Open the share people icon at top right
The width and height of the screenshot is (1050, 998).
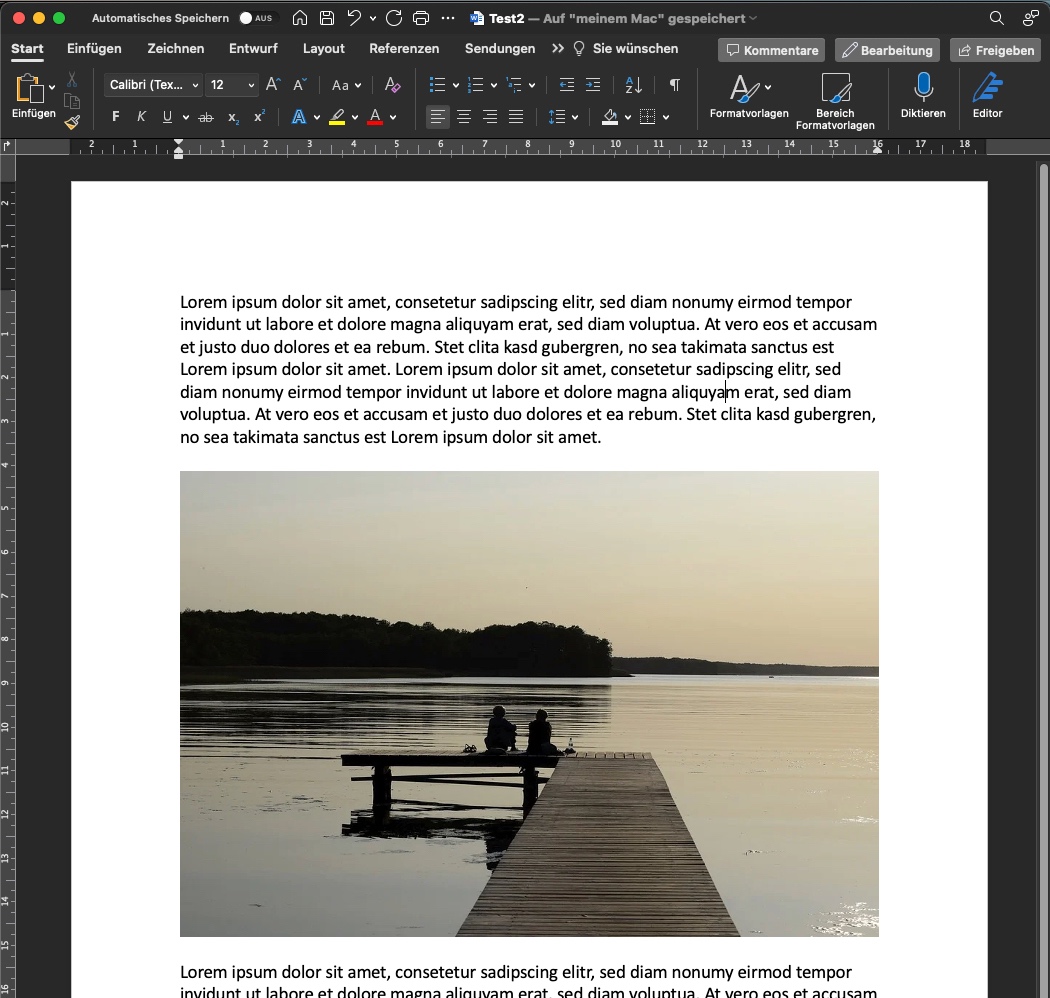(1030, 18)
